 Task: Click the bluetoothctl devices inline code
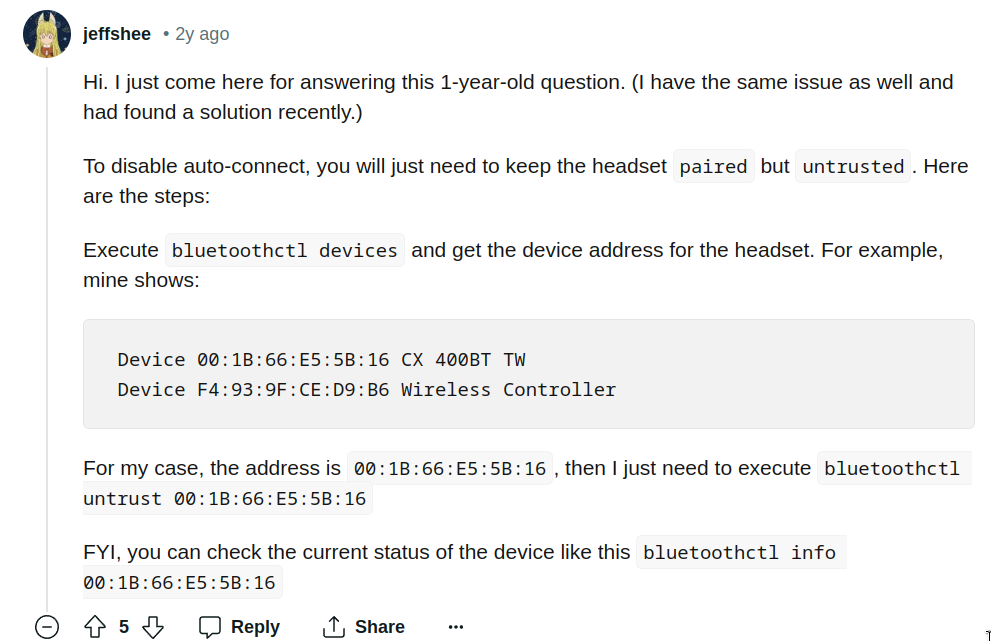tap(284, 250)
